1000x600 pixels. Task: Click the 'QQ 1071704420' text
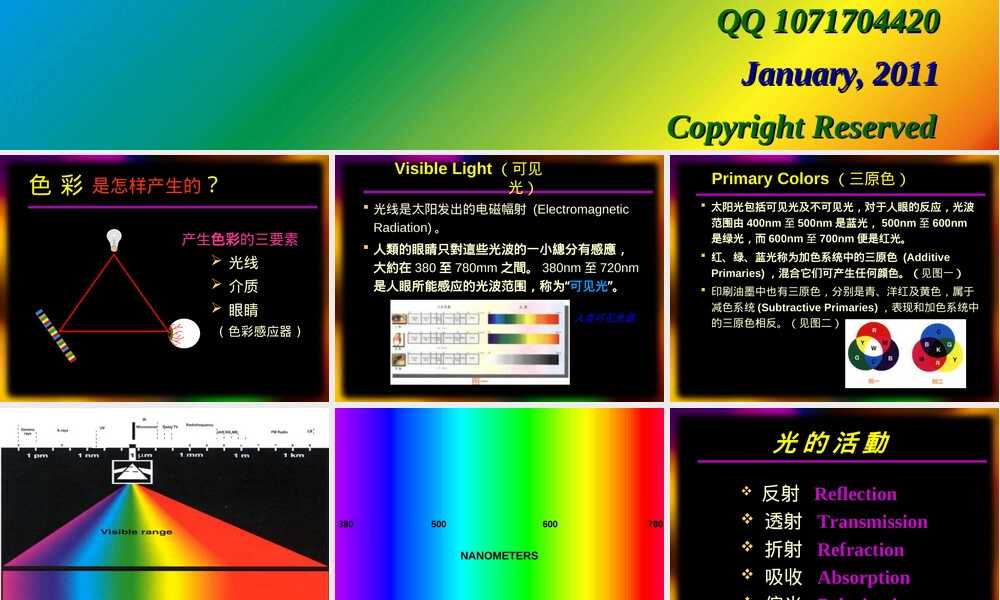[828, 22]
